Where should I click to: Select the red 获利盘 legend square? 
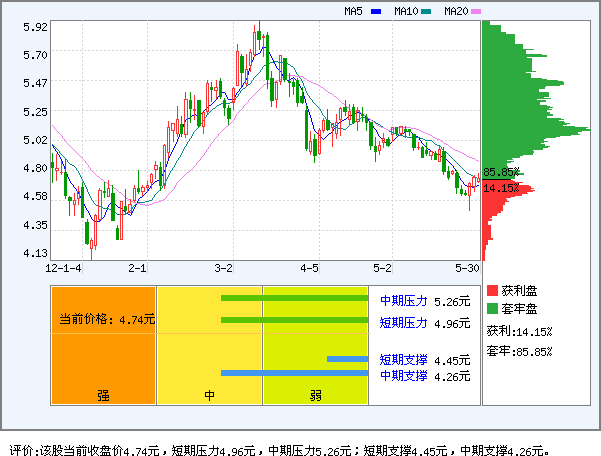coord(492,290)
